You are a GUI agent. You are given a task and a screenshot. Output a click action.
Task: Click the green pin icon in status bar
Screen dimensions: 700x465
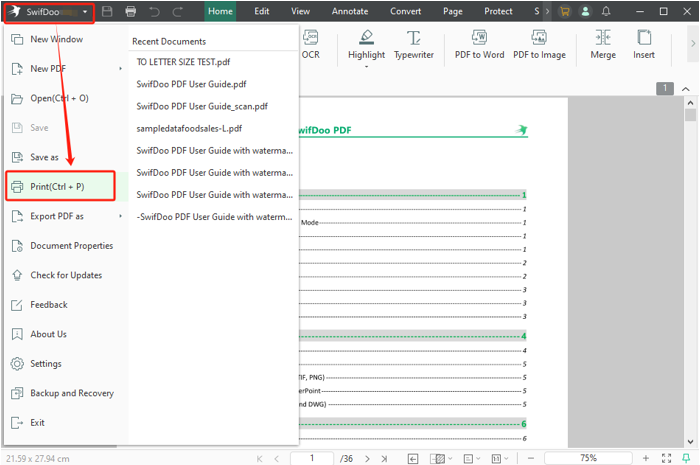pyautogui.click(x=686, y=458)
